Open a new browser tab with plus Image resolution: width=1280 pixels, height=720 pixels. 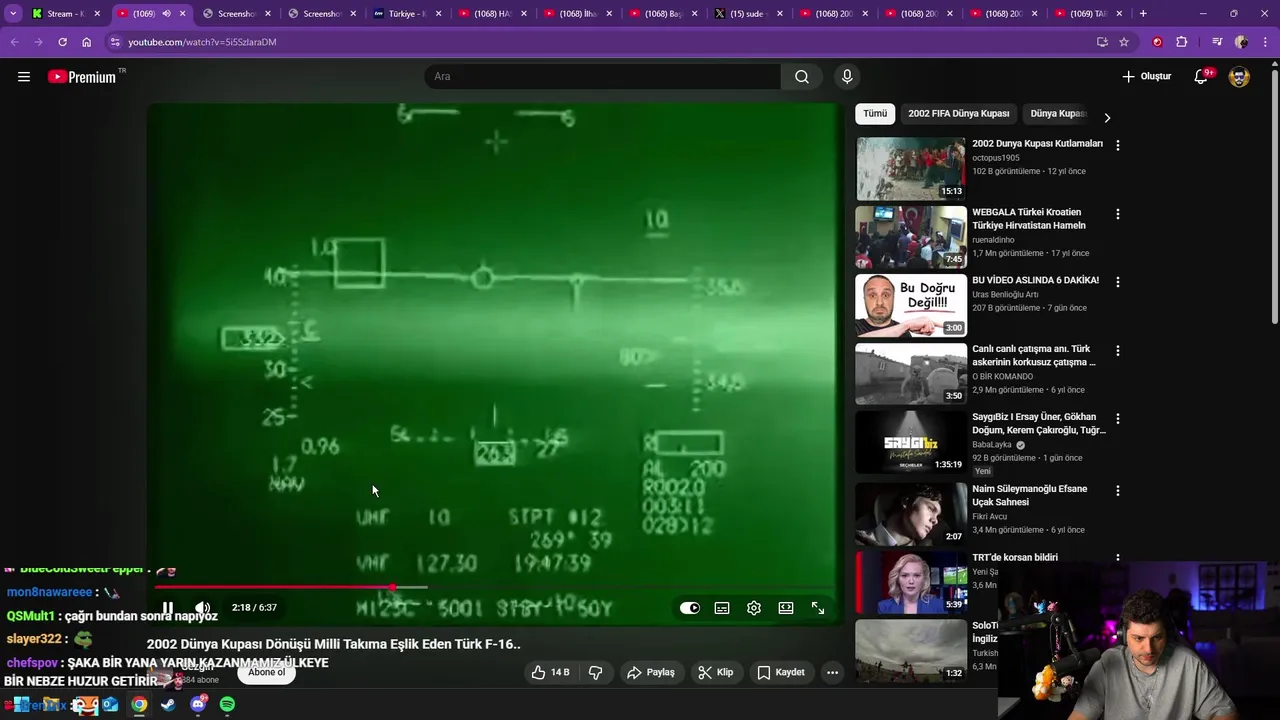click(x=1143, y=14)
